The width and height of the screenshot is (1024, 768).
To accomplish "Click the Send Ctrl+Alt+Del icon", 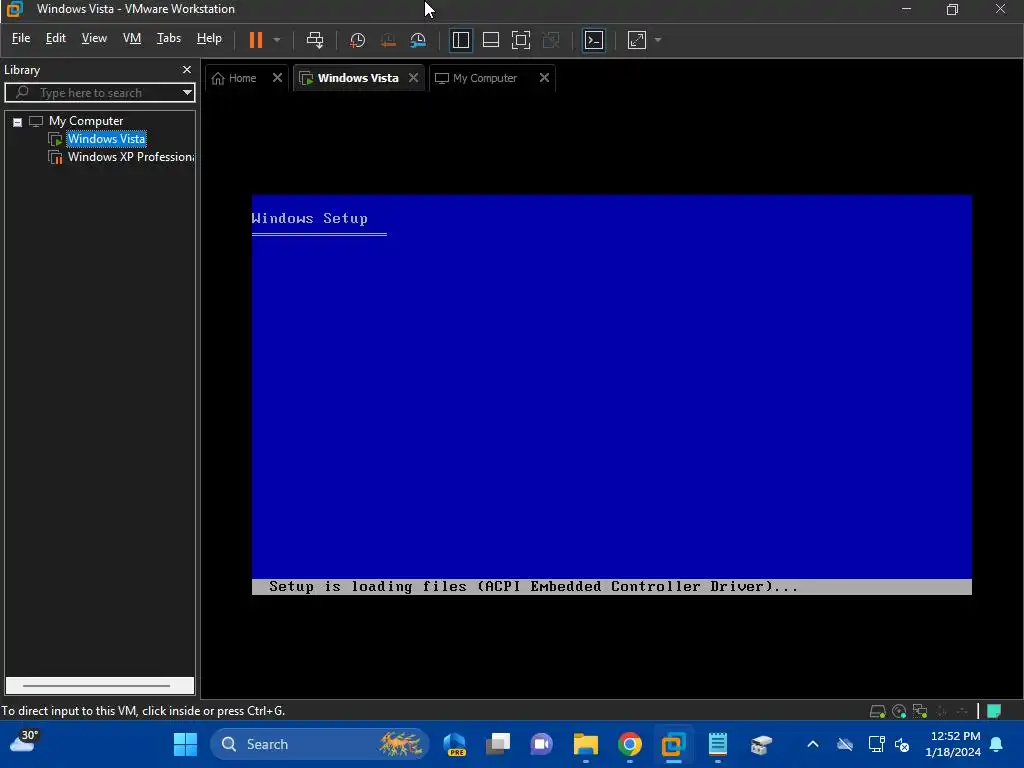I will tap(315, 40).
